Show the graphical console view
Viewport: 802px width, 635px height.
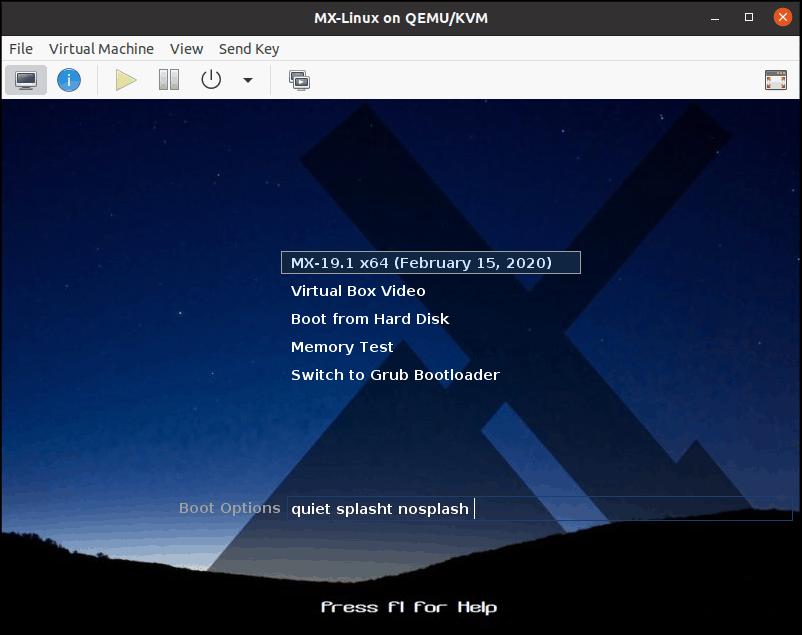[26, 80]
